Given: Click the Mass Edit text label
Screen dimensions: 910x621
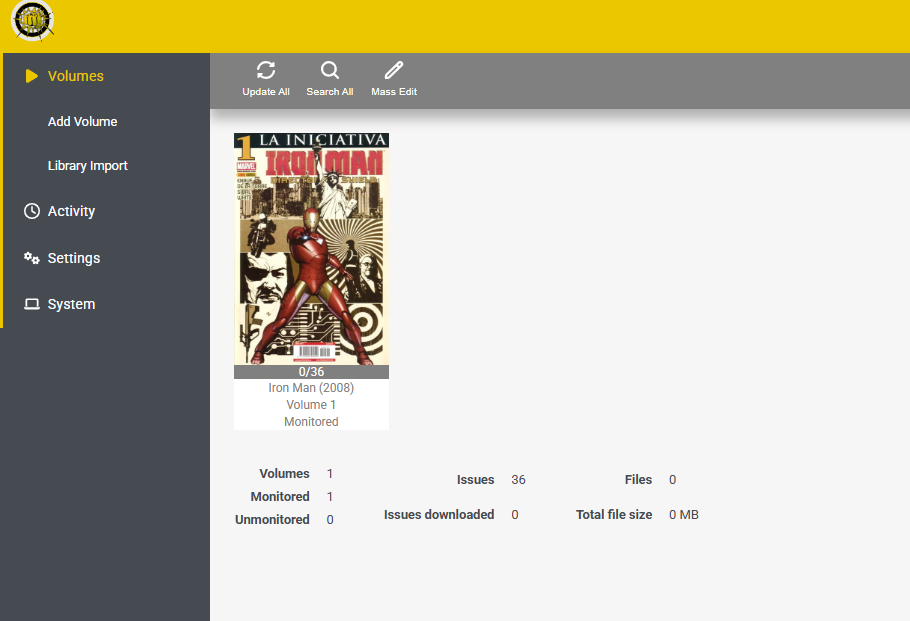Looking at the screenshot, I should click(x=394, y=92).
